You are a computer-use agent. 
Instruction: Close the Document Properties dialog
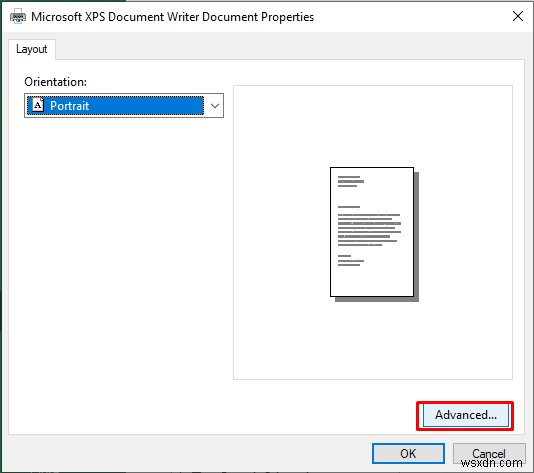[x=518, y=16]
